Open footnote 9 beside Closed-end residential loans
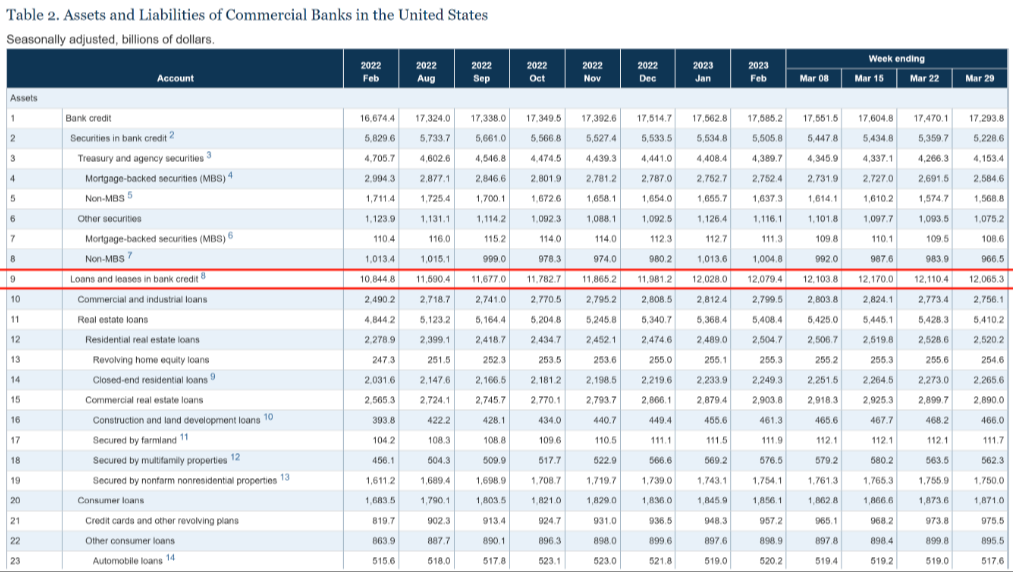This screenshot has height=572, width=1013. coord(212,376)
